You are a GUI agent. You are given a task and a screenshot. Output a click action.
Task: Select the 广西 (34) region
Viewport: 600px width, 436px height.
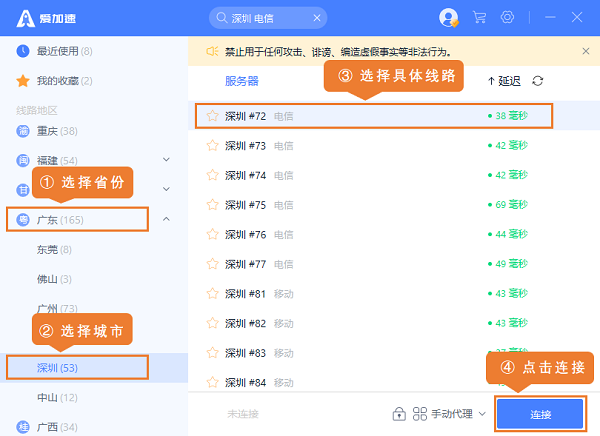[57, 427]
